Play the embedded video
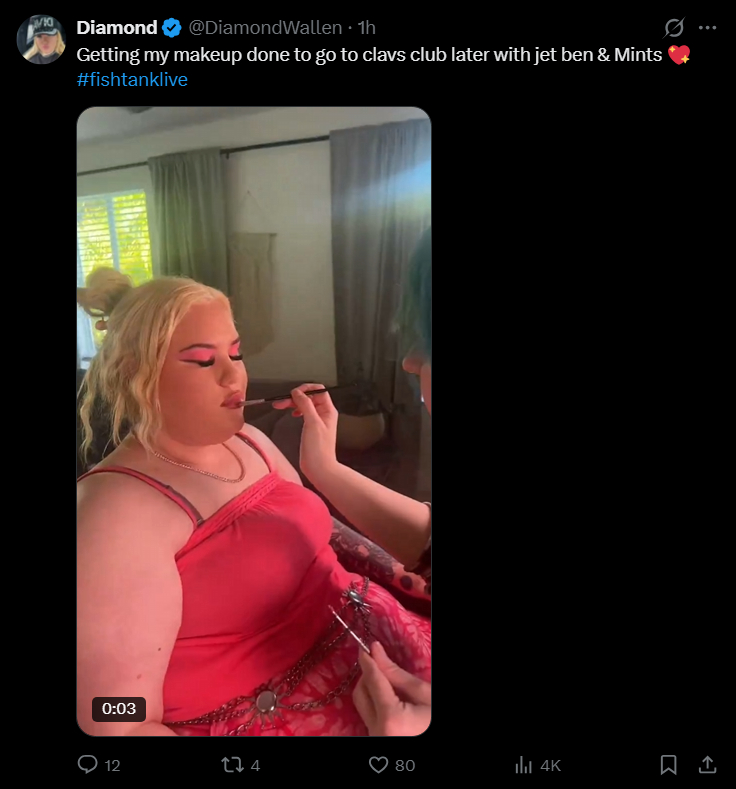 click(254, 421)
